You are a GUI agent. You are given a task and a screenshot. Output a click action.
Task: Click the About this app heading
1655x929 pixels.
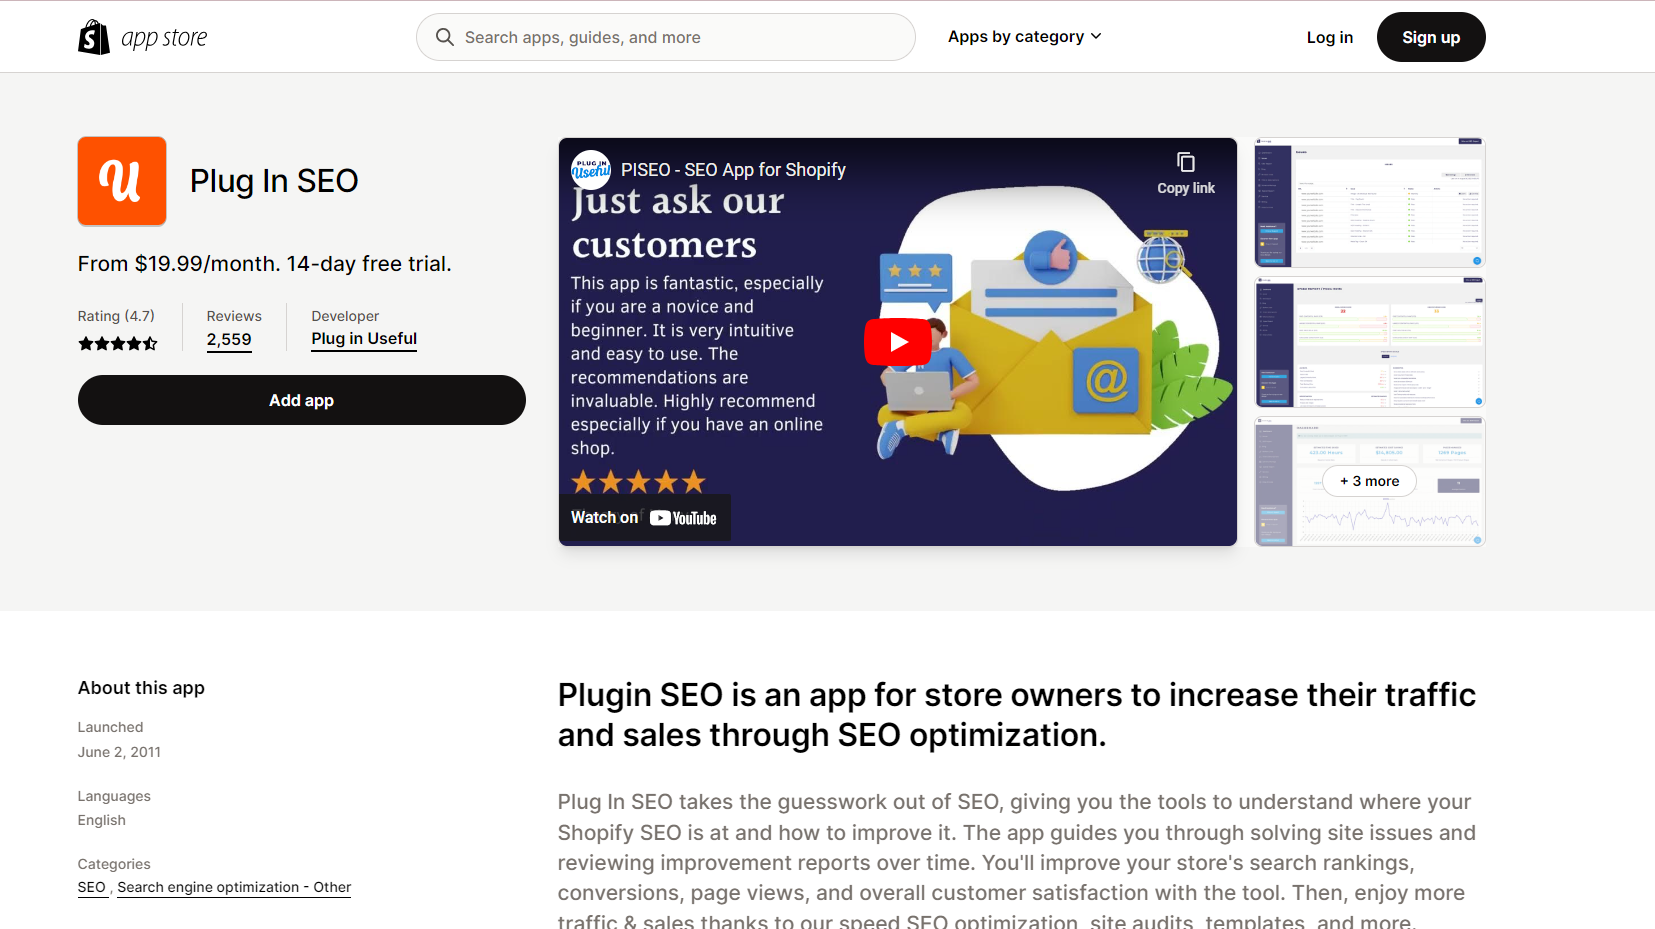(141, 688)
